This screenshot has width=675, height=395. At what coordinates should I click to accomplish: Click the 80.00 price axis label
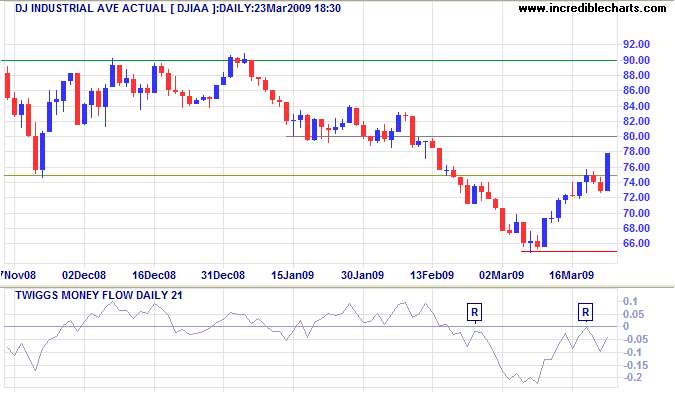point(636,136)
